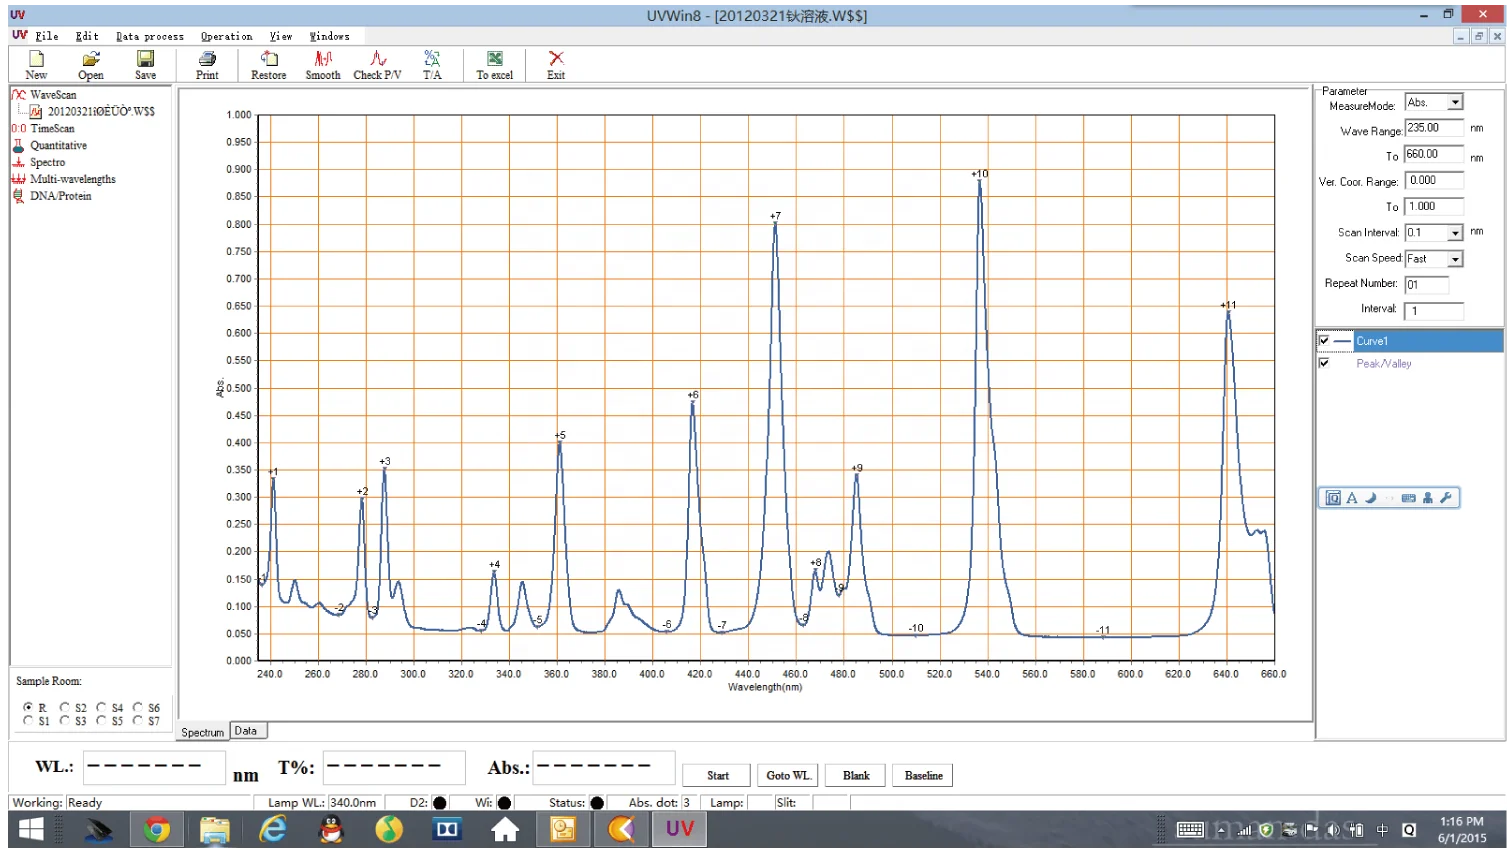Open the Edit menu
Viewport: 1510px width, 850px height.
[87, 36]
